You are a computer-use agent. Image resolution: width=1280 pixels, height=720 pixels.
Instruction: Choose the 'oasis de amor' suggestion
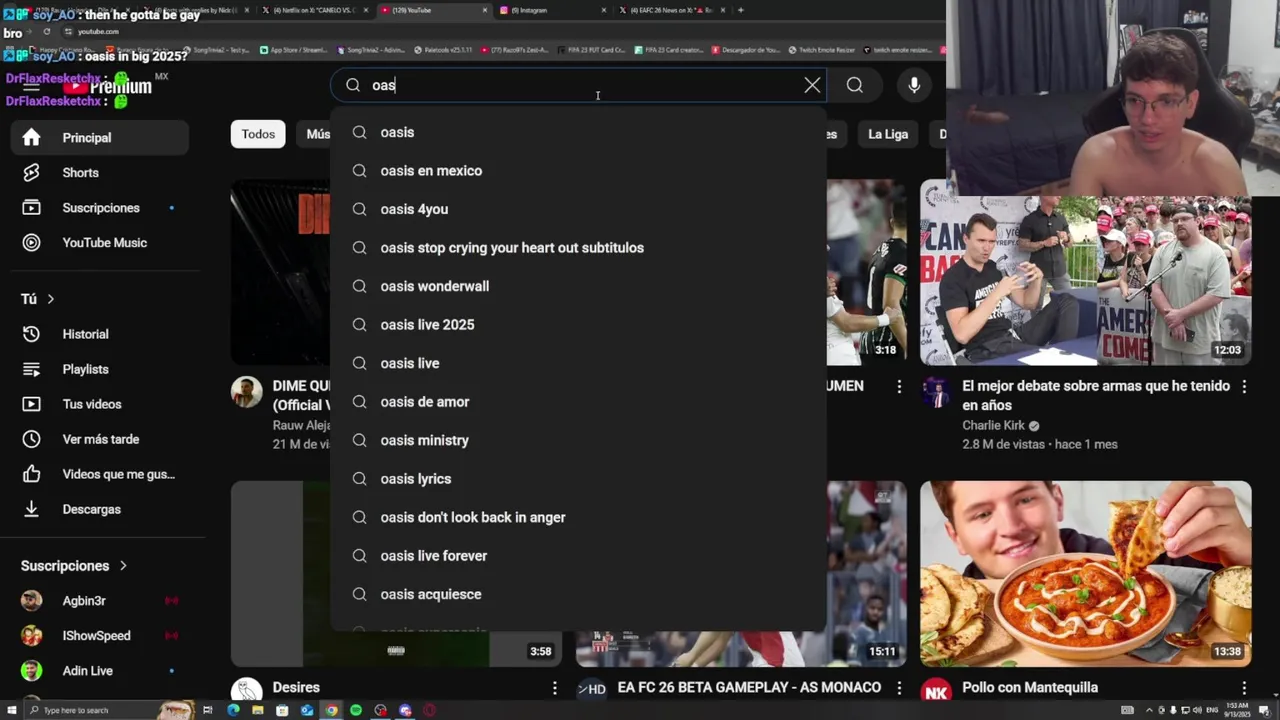tap(579, 402)
